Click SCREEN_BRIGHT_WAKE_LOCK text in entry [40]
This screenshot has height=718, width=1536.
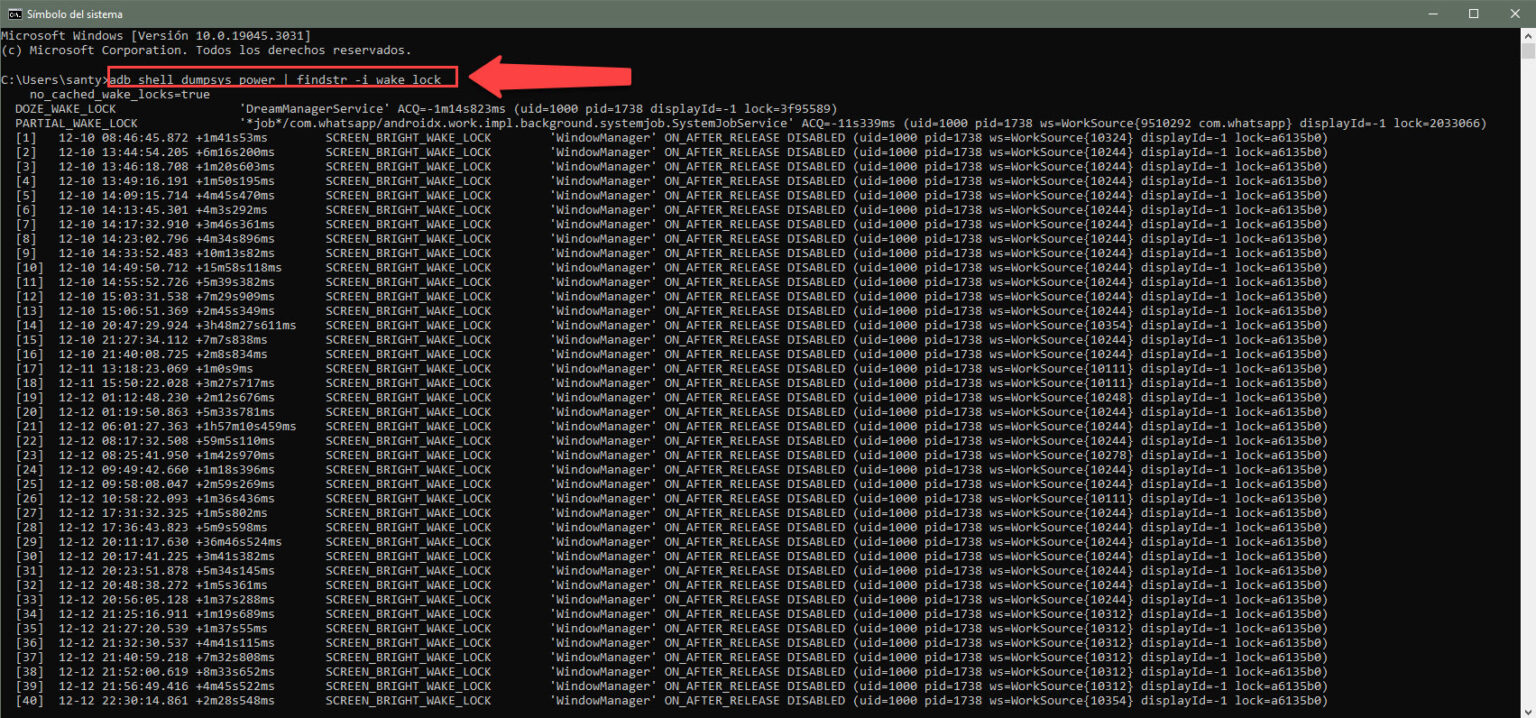408,701
